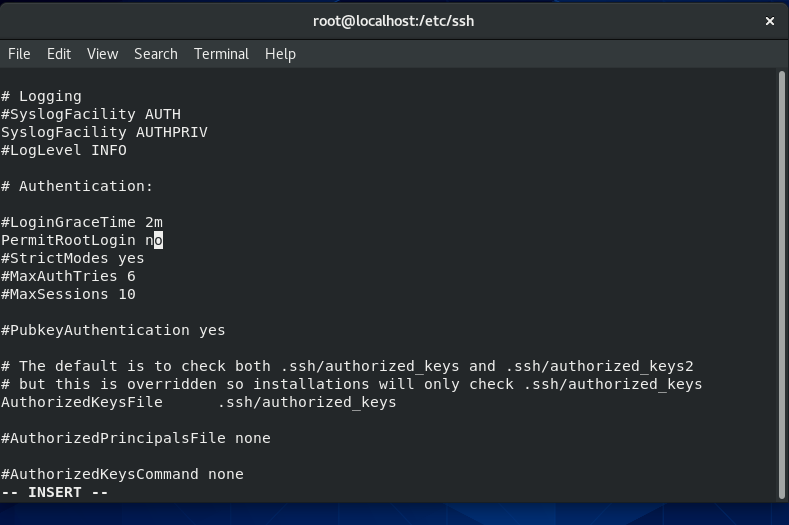Image resolution: width=789 pixels, height=525 pixels.
Task: Click the '#StrictModes yes' line
Action: click(73, 259)
